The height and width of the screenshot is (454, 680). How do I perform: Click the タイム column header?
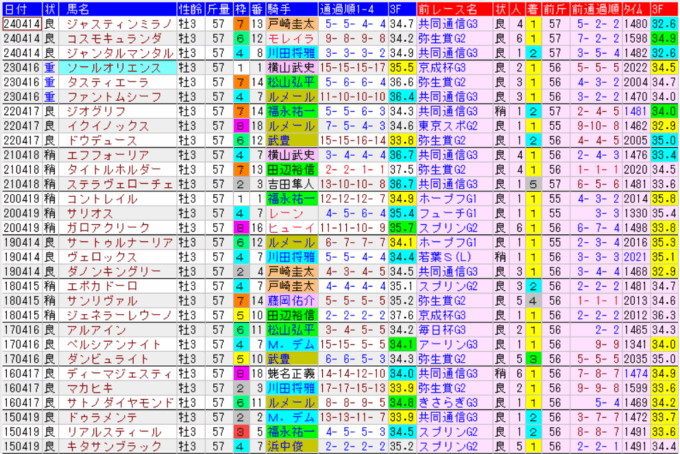pos(636,9)
